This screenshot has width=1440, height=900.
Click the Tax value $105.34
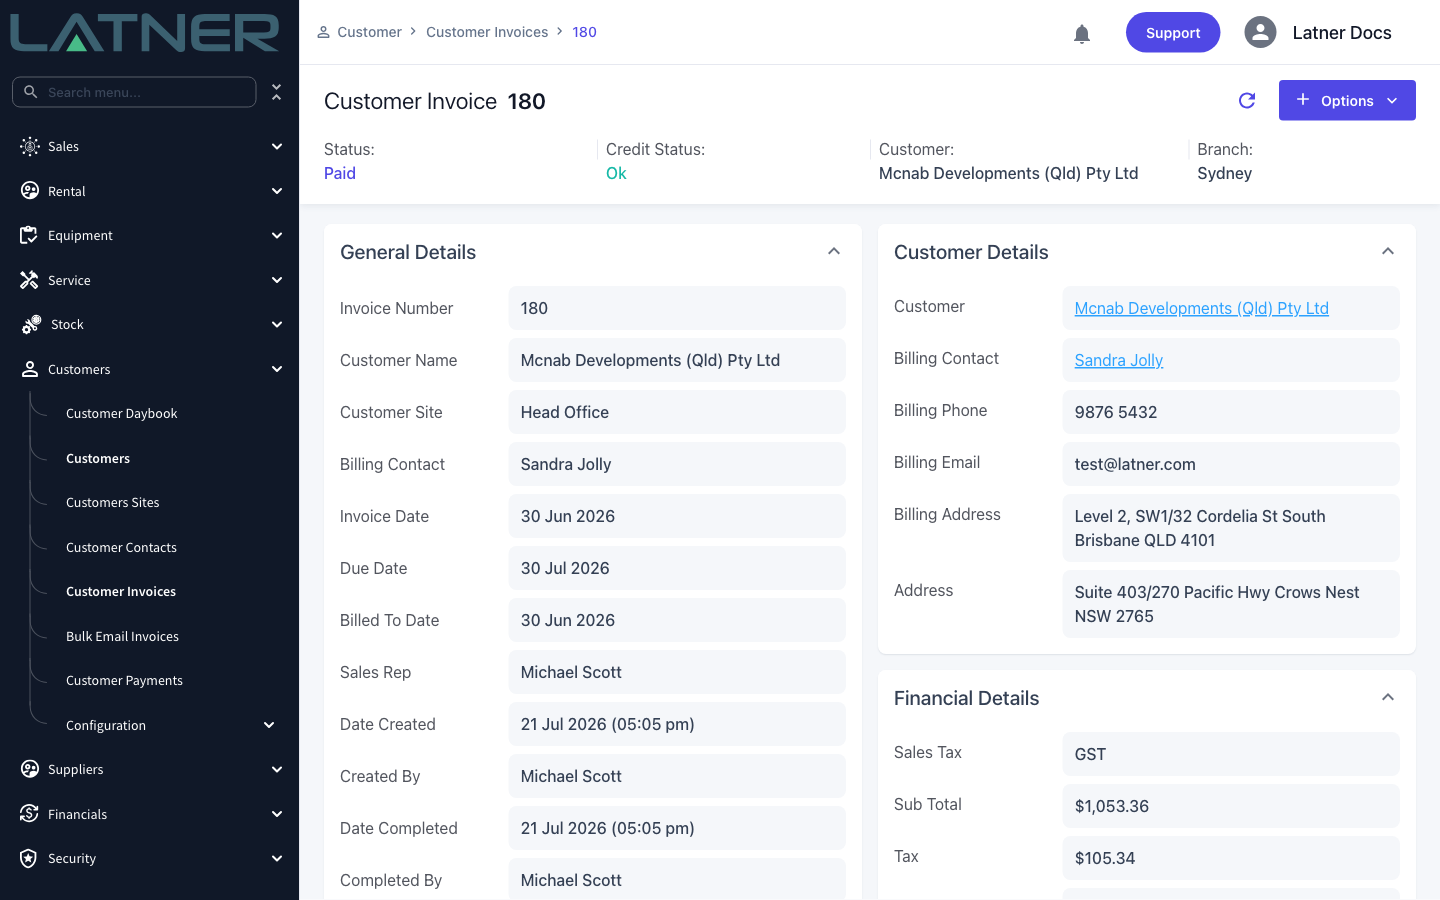tap(1231, 858)
